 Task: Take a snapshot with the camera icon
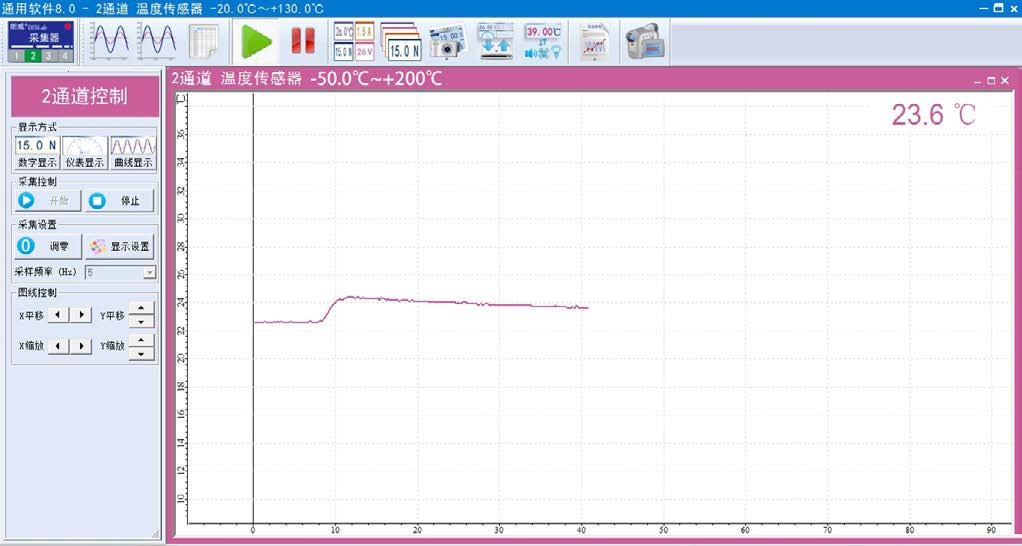click(x=447, y=41)
